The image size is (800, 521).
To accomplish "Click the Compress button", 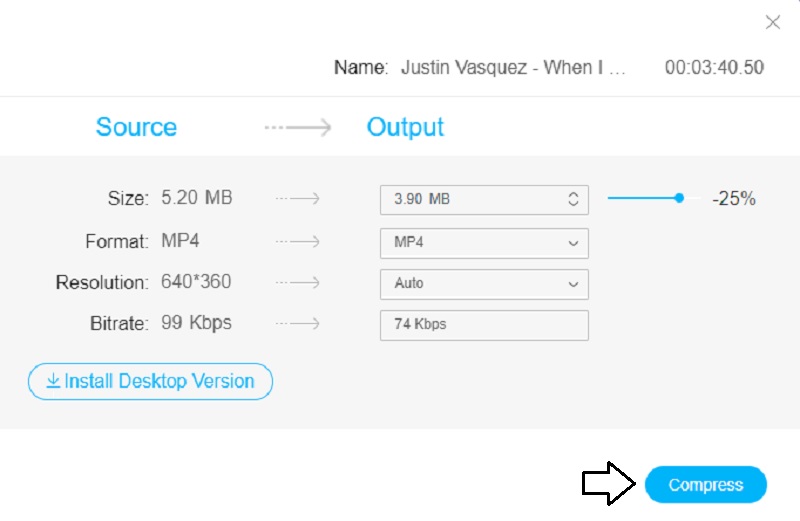I will click(x=705, y=485).
